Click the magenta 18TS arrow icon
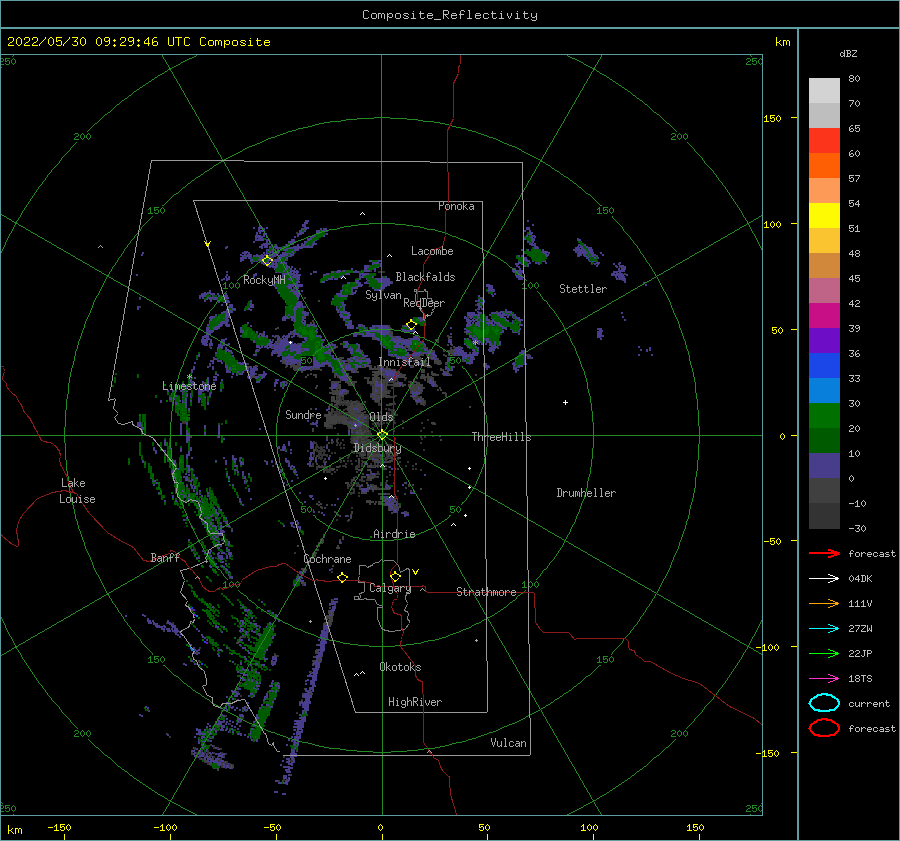This screenshot has height=841, width=900. coord(824,679)
